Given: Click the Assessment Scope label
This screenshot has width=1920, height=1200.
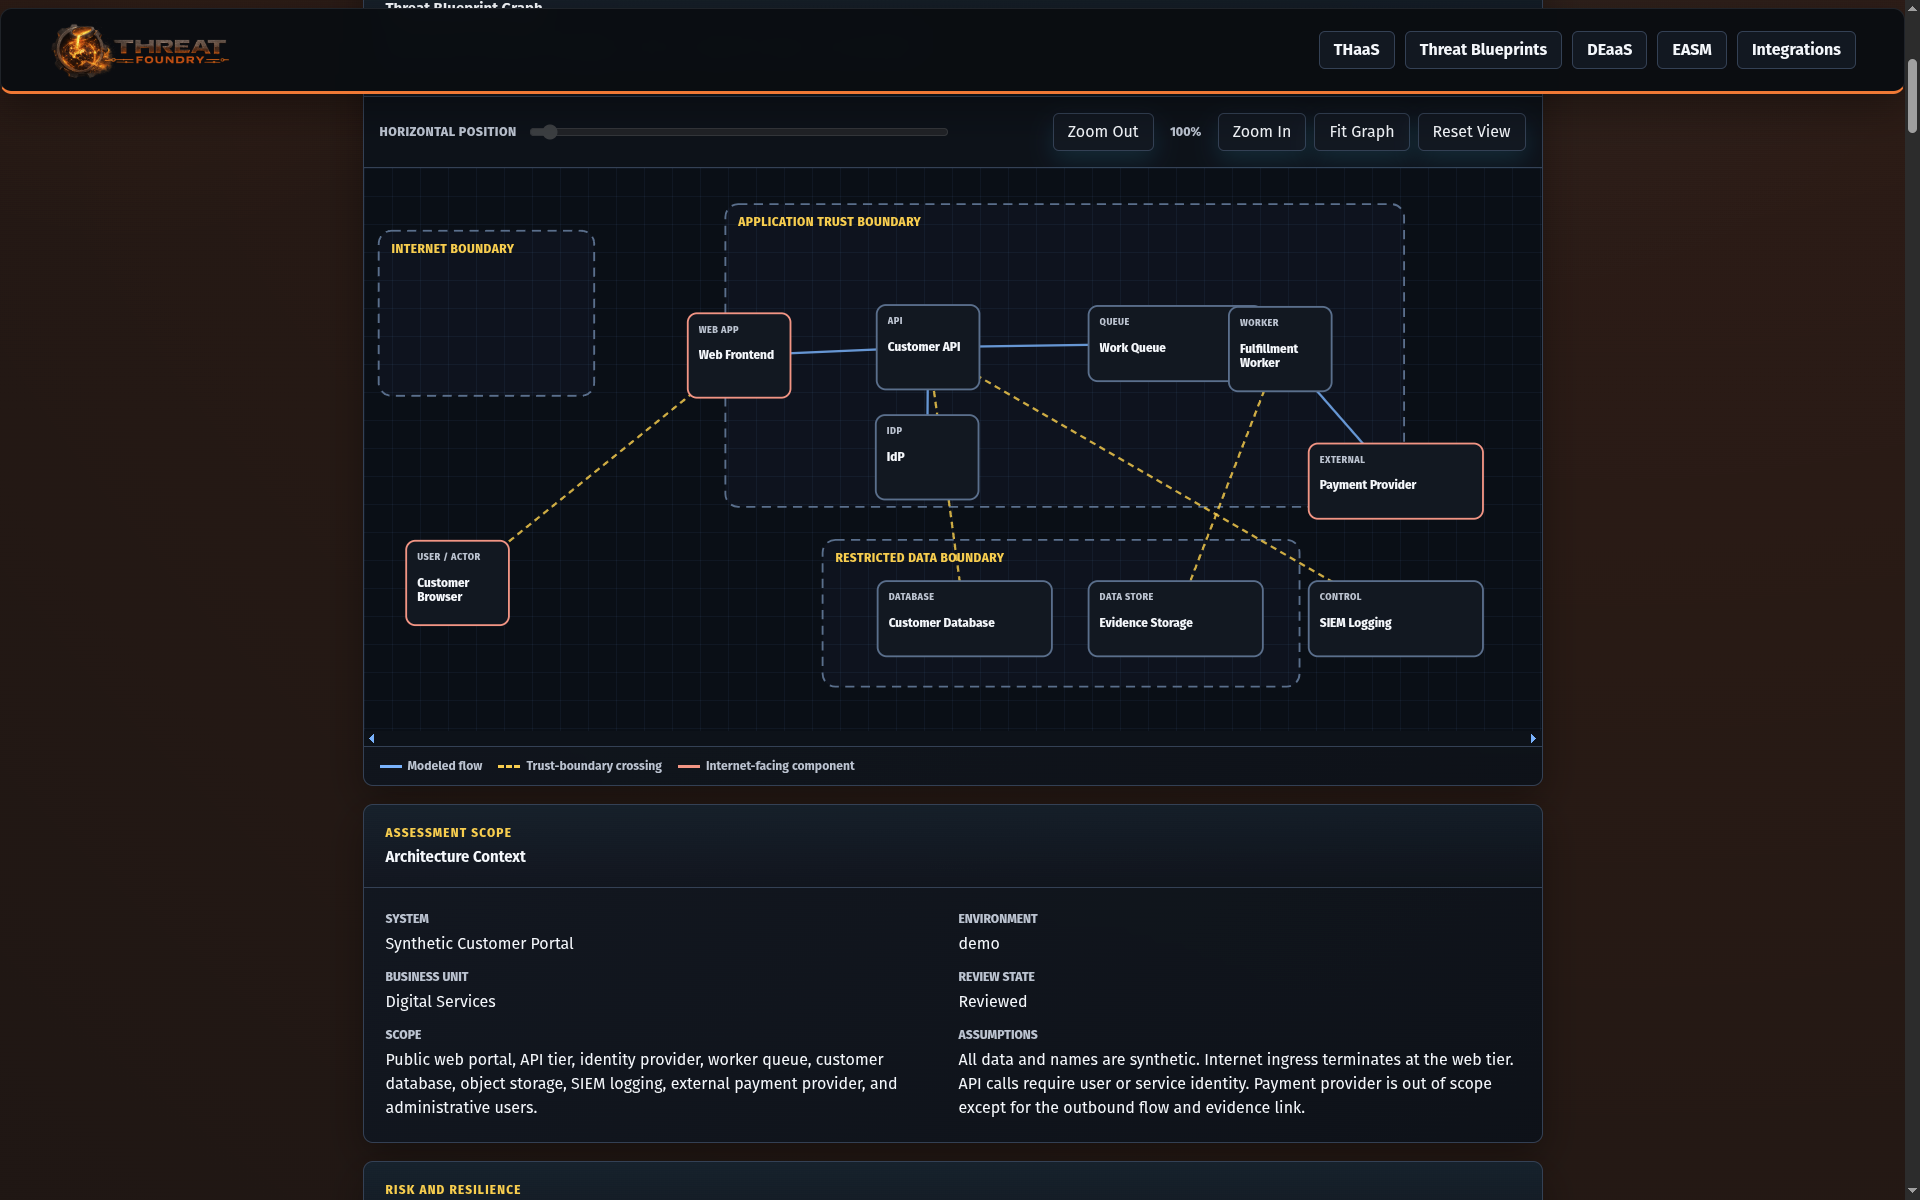Looking at the screenshot, I should [448, 833].
